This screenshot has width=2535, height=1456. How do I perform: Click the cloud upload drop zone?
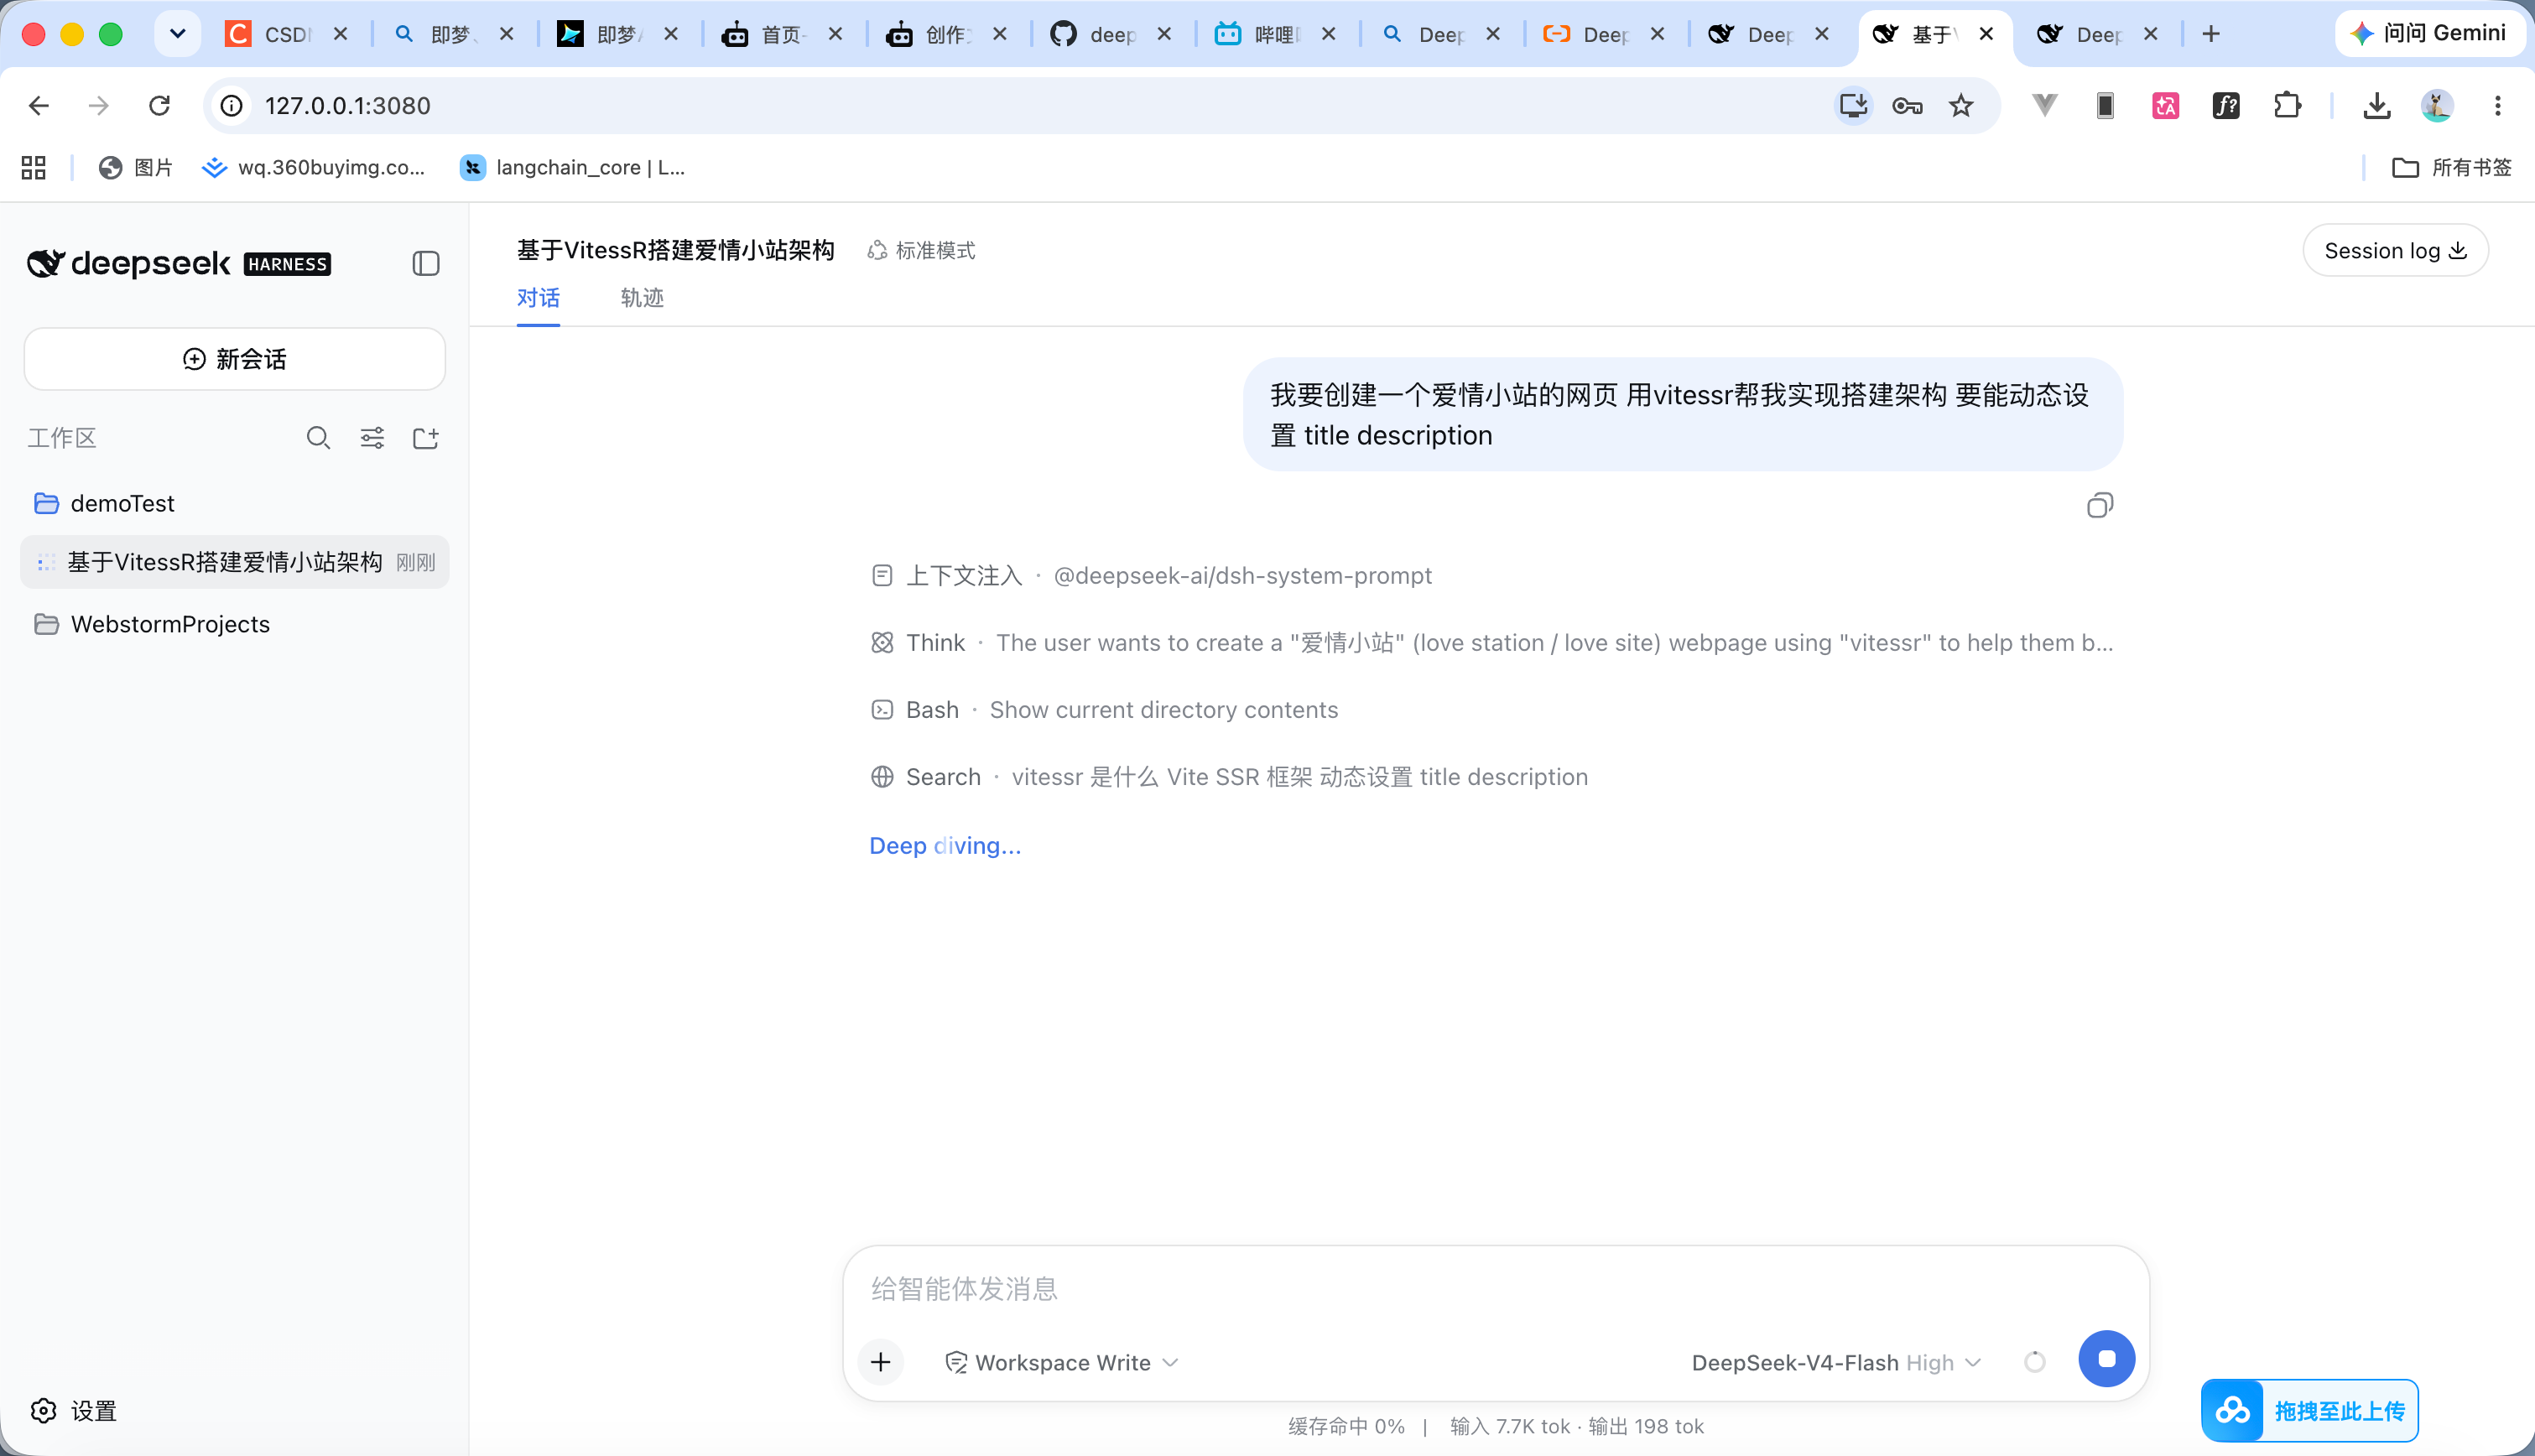coord(2310,1410)
